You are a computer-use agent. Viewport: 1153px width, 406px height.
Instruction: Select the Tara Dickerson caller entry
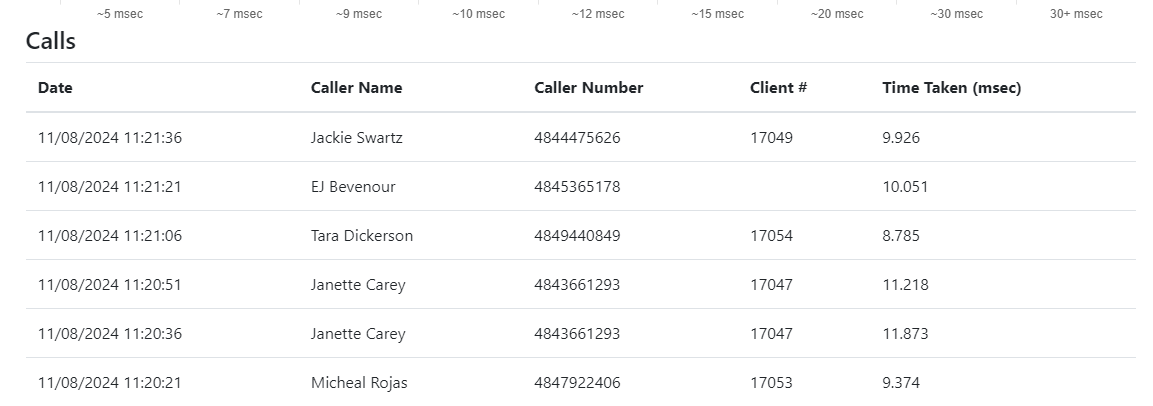click(x=361, y=236)
